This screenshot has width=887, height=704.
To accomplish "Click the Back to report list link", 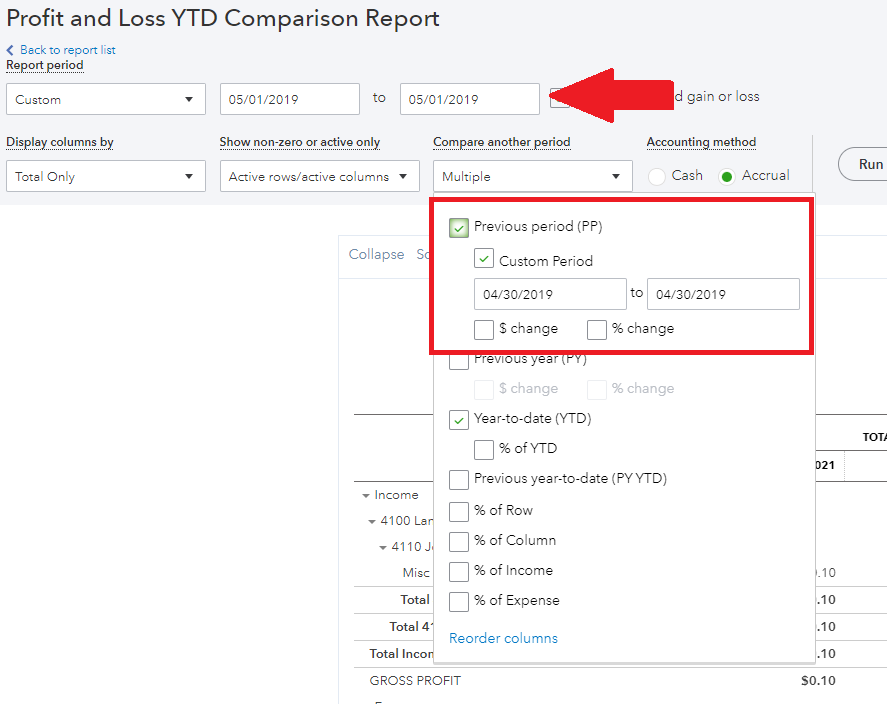I will (x=67, y=50).
